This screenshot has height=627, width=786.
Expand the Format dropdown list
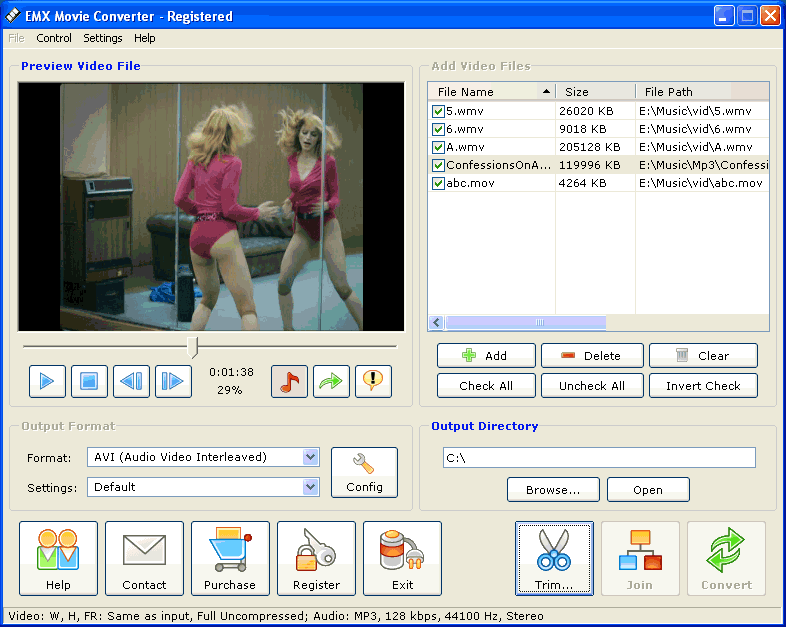pyautogui.click(x=310, y=457)
